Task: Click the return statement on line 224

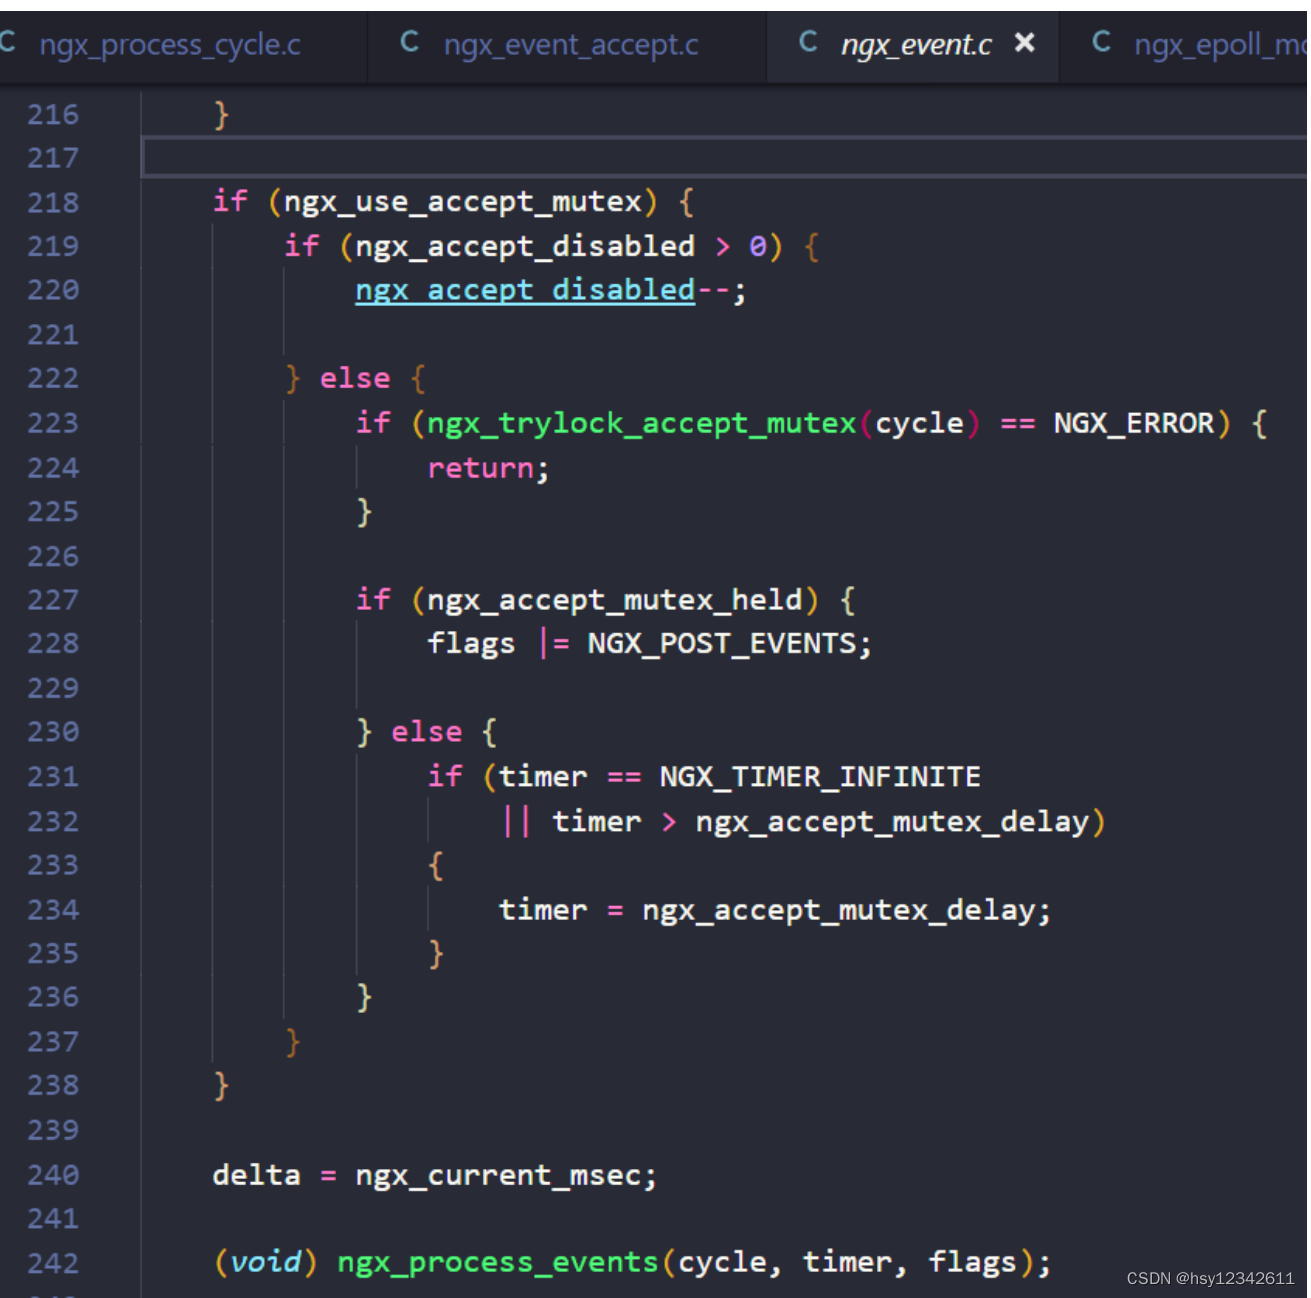Action: pos(482,467)
